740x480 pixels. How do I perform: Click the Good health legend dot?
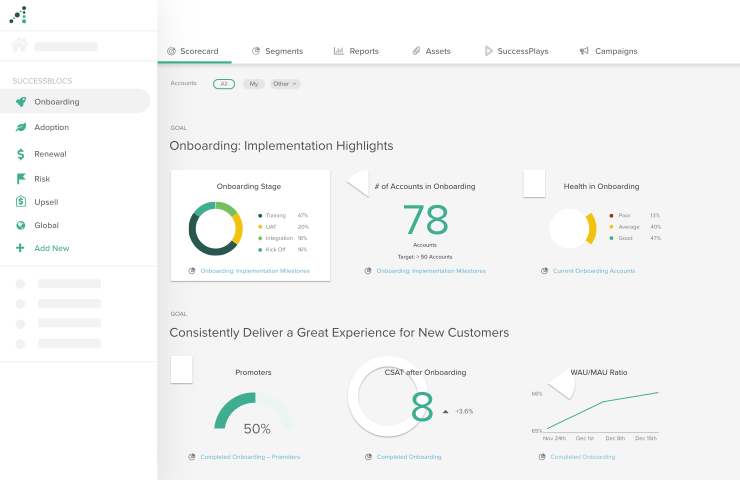pos(611,238)
